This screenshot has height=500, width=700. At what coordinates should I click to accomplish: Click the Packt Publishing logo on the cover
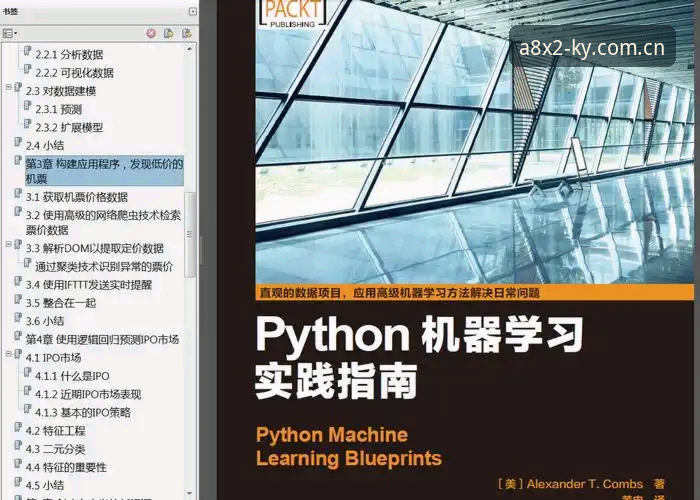(292, 15)
